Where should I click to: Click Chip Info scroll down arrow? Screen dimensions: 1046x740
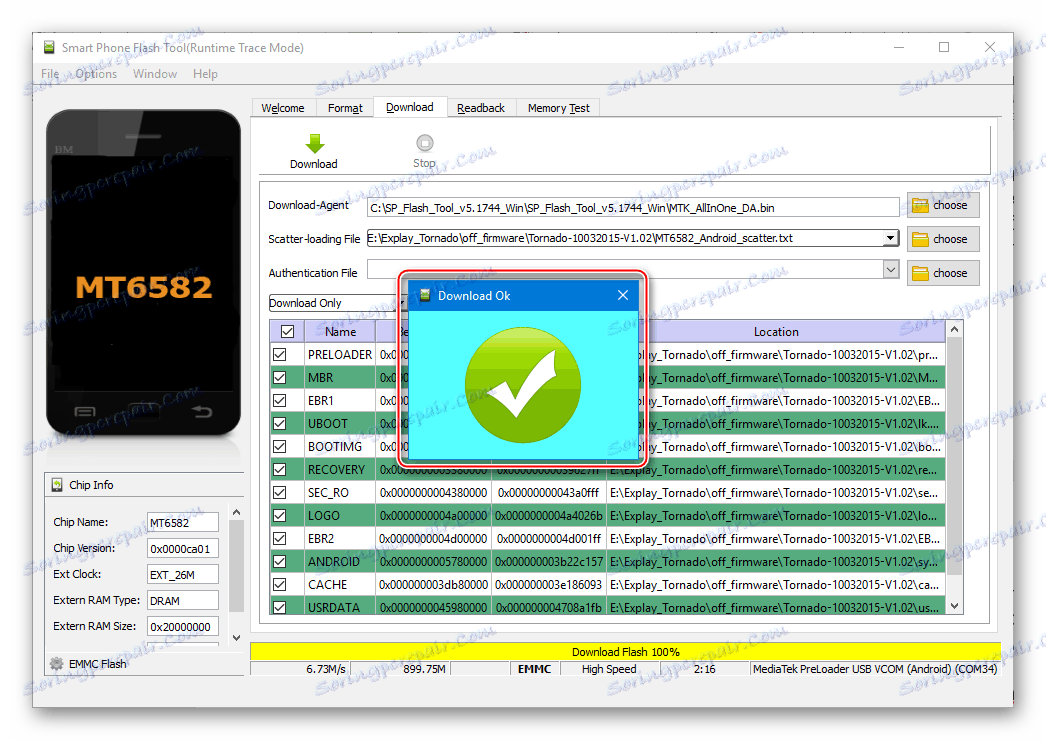pyautogui.click(x=236, y=638)
